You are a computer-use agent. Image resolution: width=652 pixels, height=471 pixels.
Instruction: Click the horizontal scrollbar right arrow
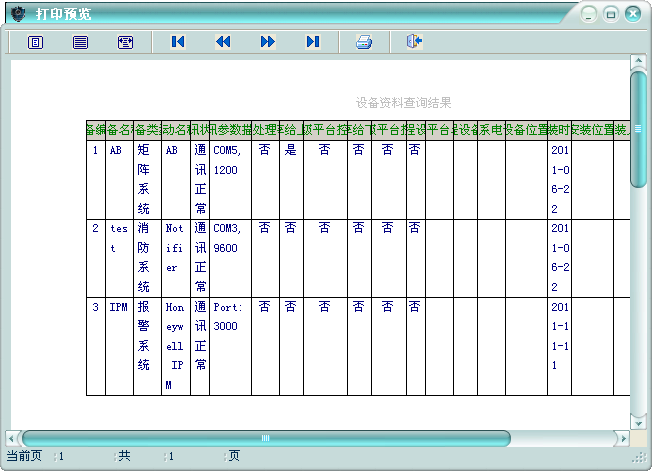coord(624,438)
